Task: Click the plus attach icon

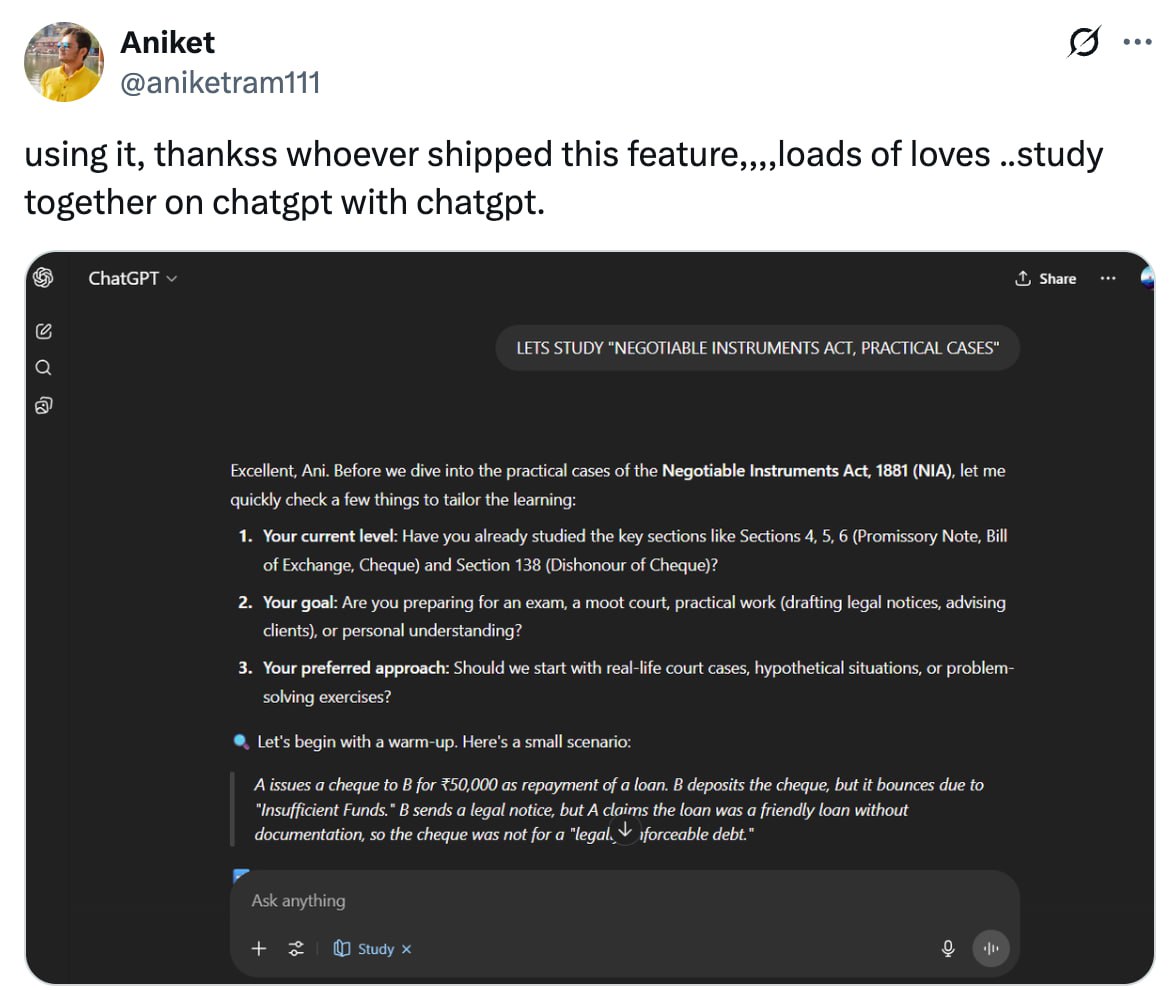Action: 259,949
